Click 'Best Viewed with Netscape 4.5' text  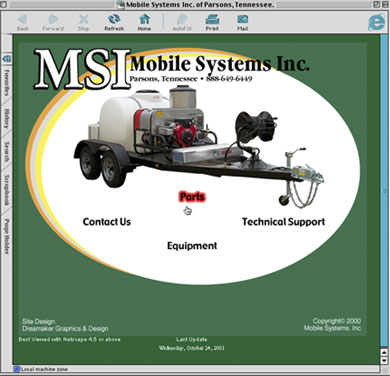tap(69, 340)
